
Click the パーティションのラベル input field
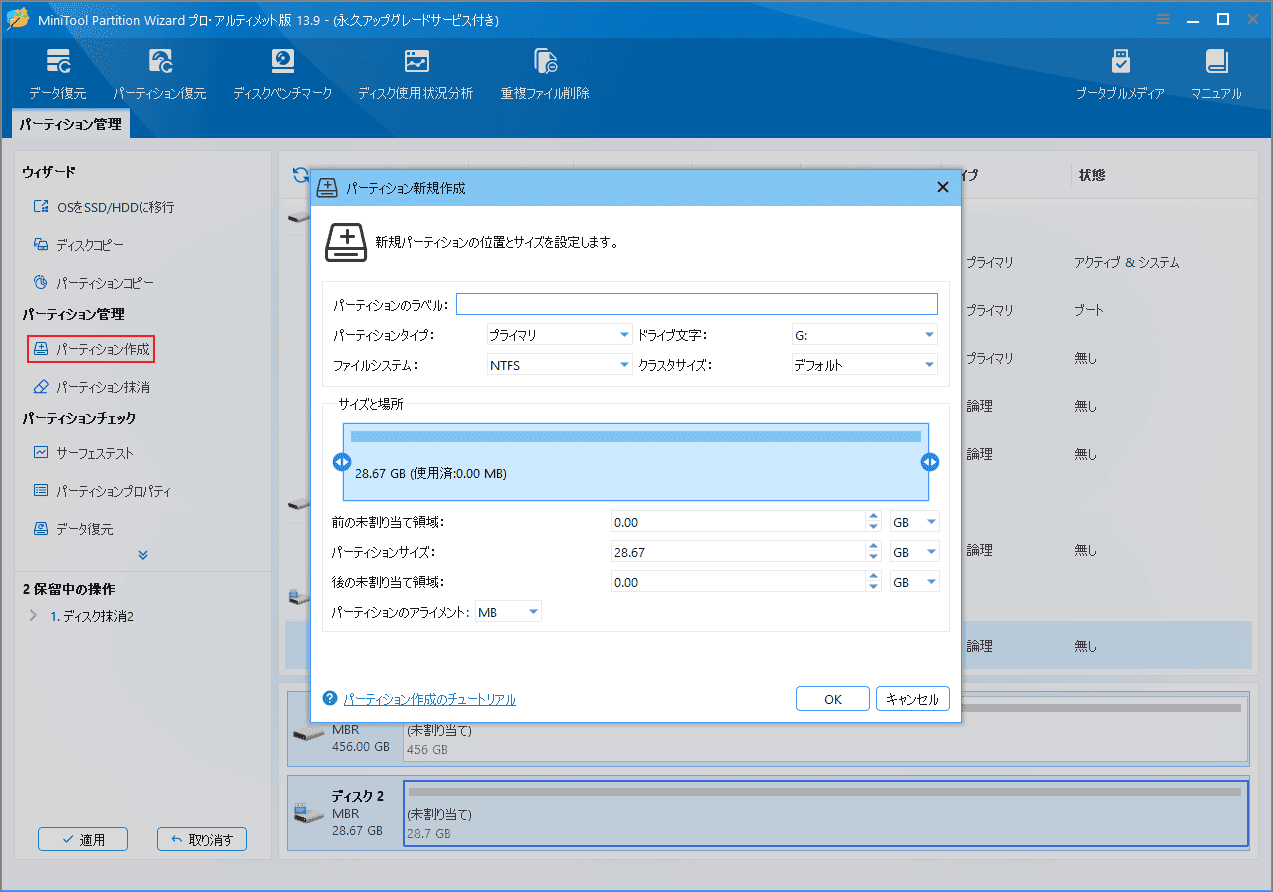[696, 304]
